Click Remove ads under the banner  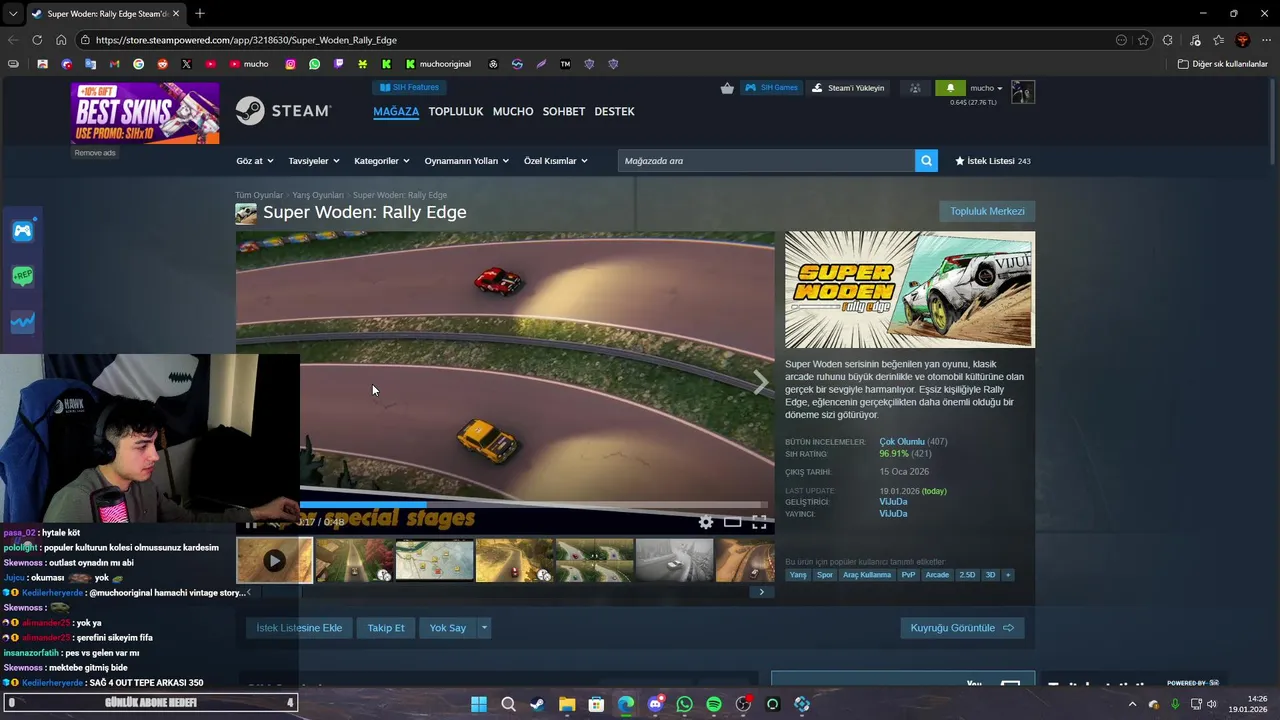(95, 153)
